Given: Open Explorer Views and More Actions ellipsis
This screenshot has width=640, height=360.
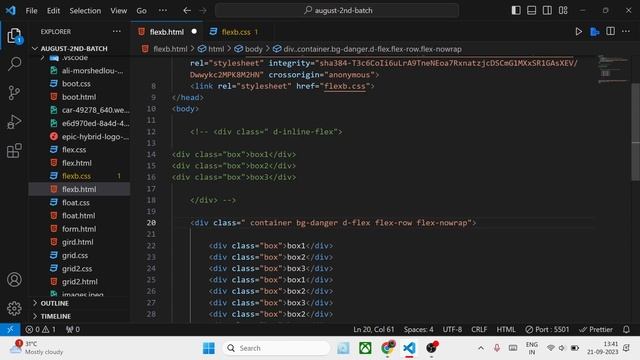Looking at the screenshot, I should click(x=117, y=31).
